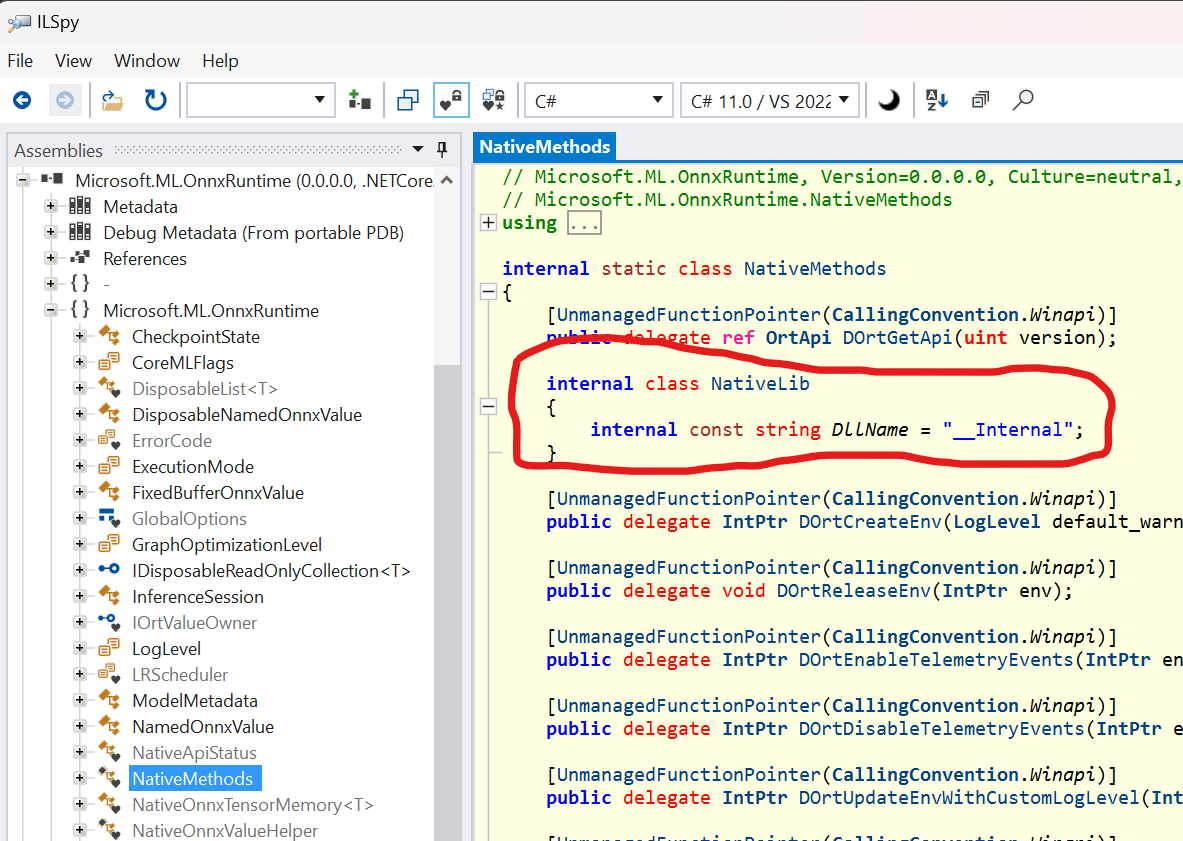This screenshot has height=841, width=1183.
Task: Select LRScheduler in the tree
Action: coord(180,674)
